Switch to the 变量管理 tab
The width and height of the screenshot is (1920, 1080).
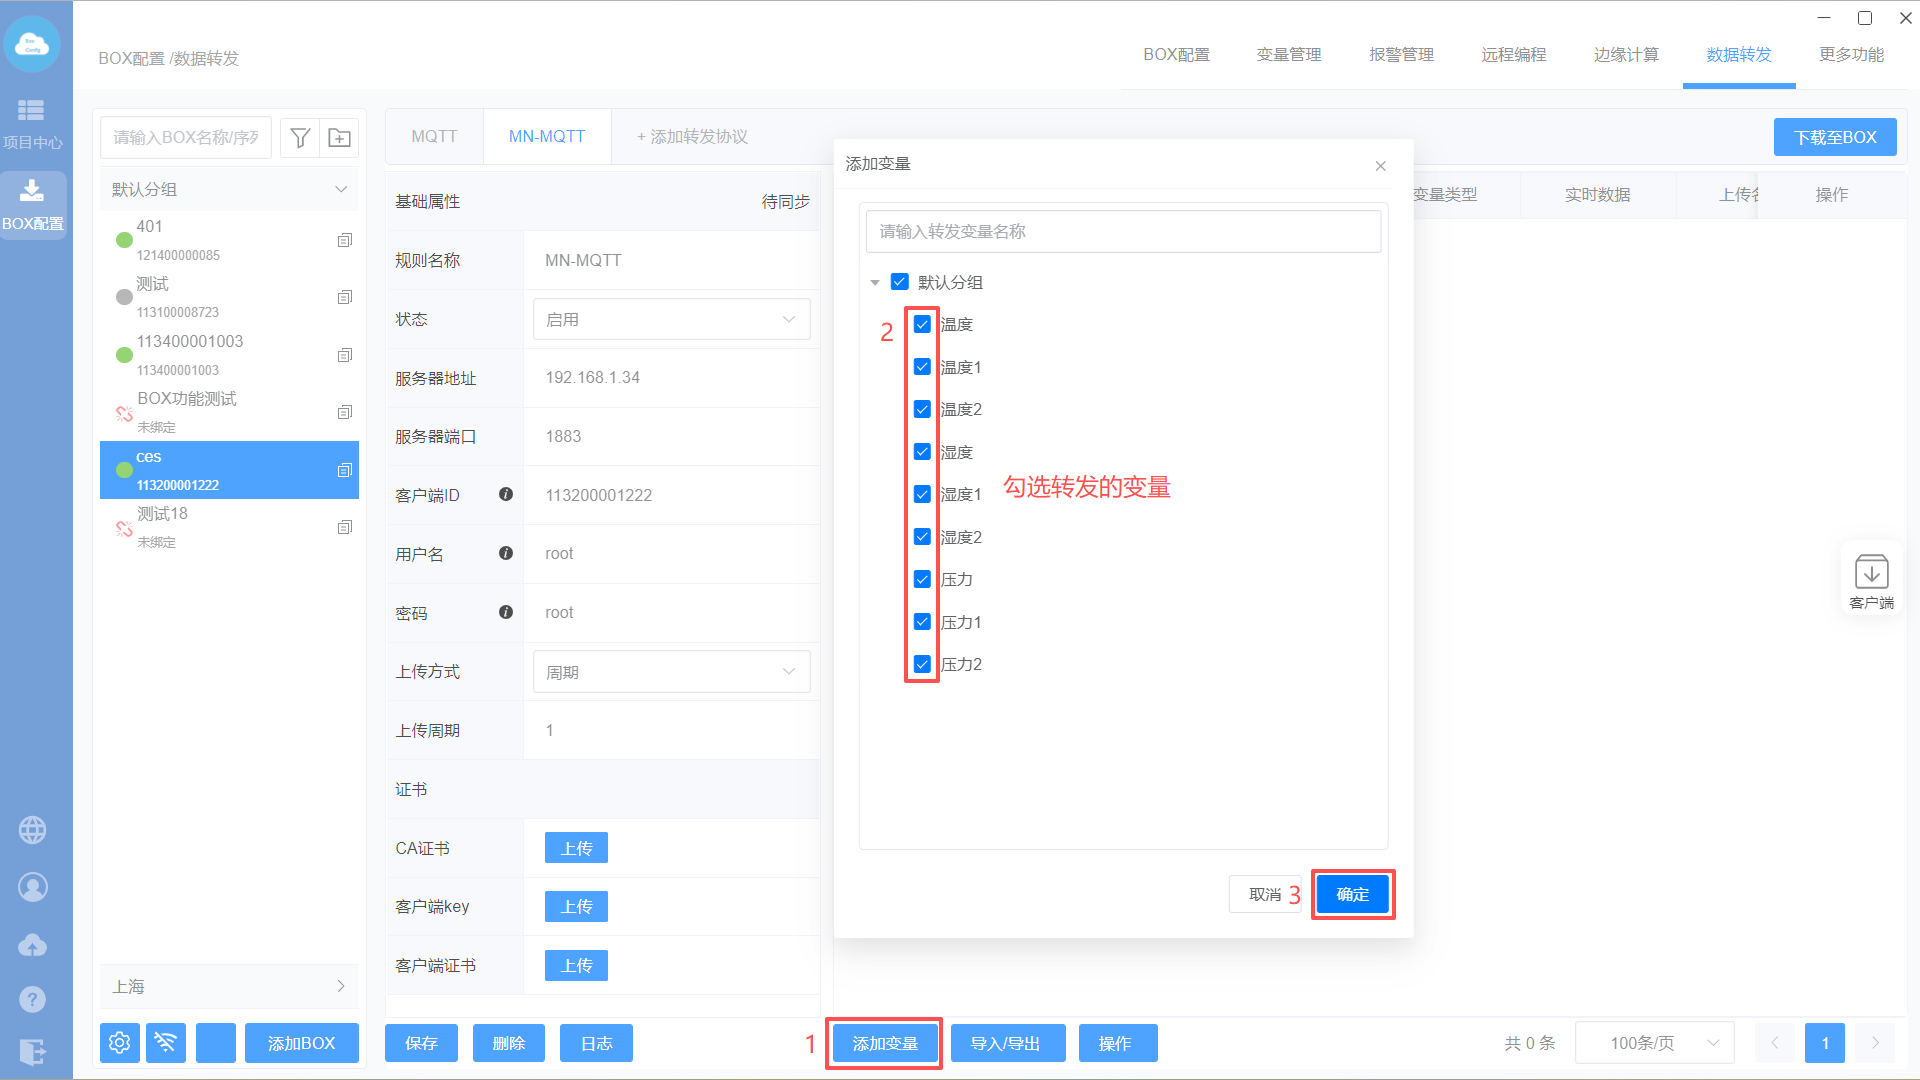point(1288,55)
